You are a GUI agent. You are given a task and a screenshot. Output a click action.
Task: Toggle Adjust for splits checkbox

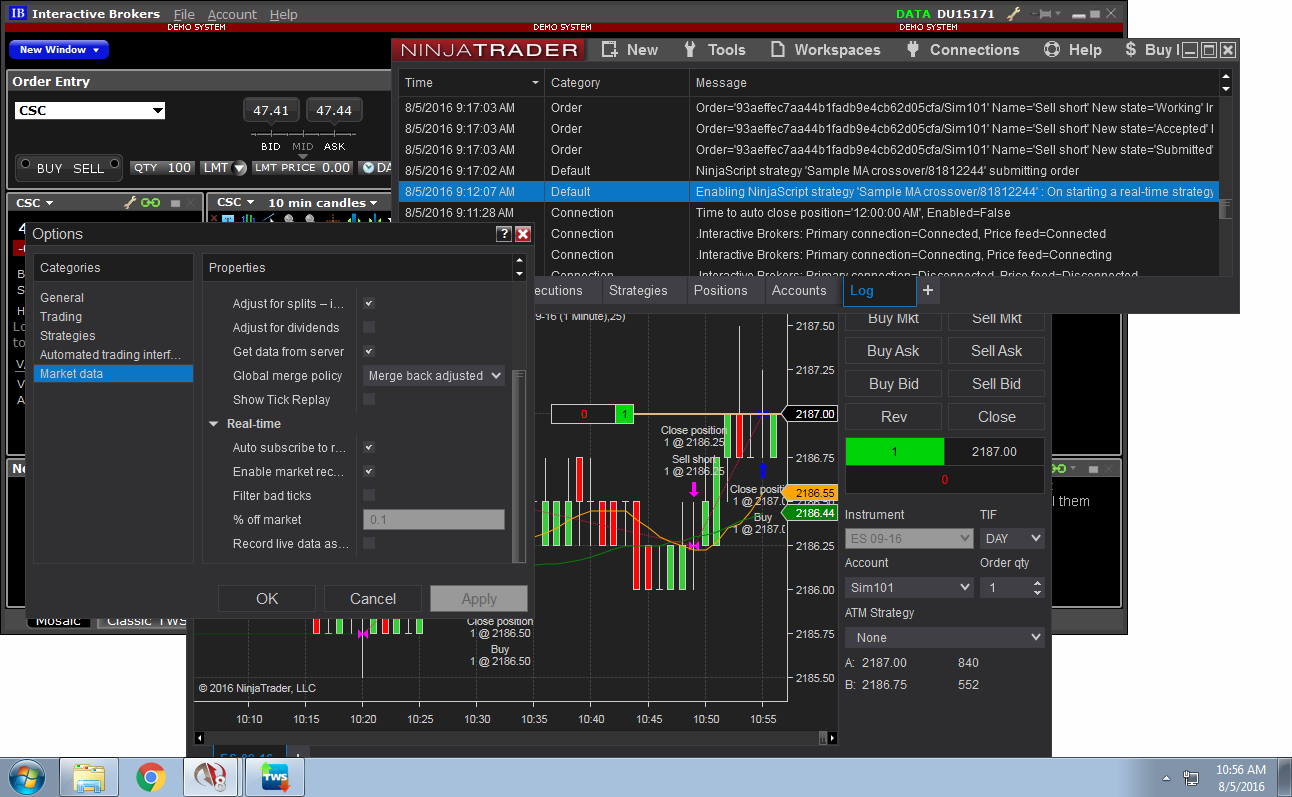coord(369,303)
